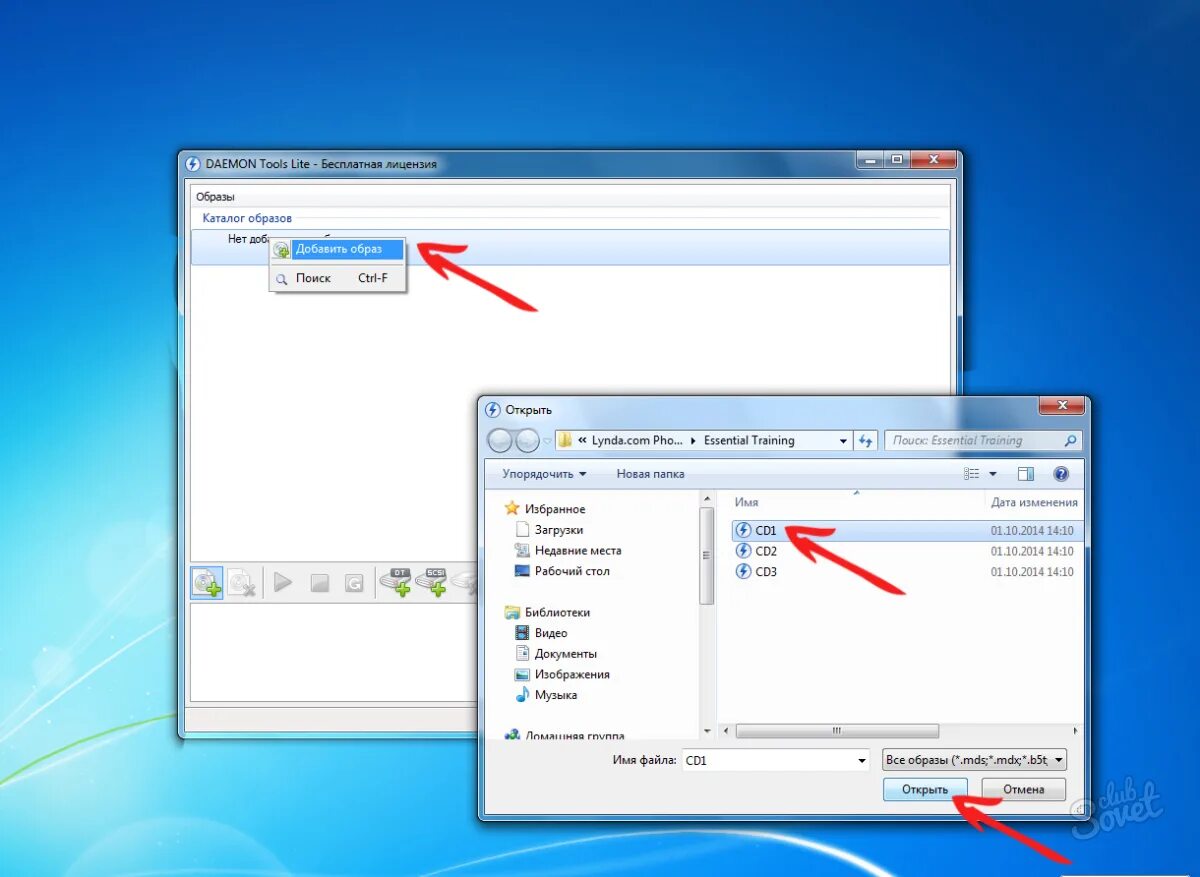The image size is (1200, 877).
Task: Add a SCSI virtual drive
Action: [432, 582]
